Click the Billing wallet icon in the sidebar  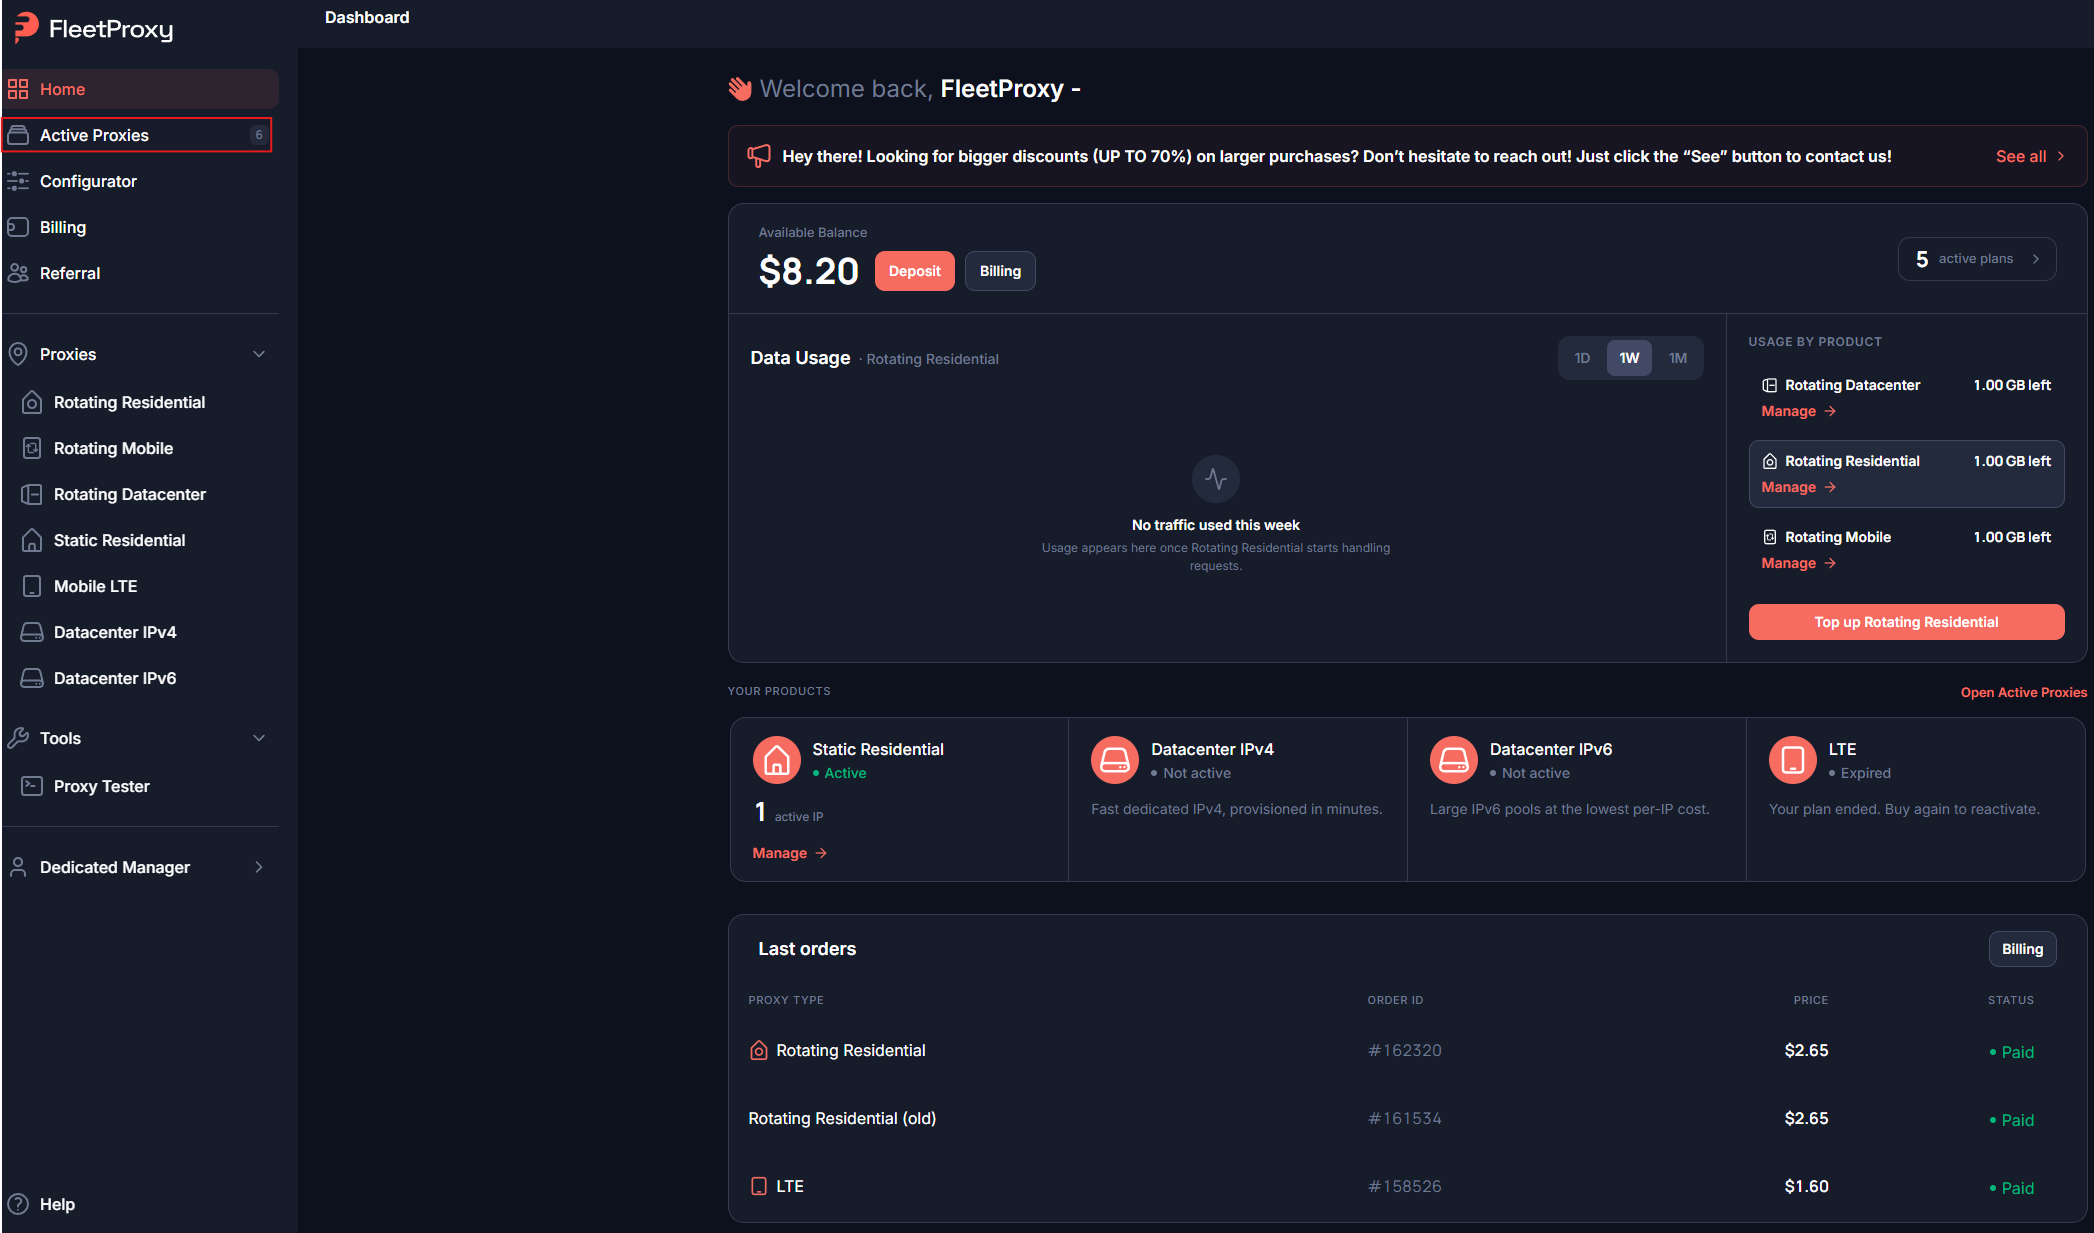coord(18,227)
